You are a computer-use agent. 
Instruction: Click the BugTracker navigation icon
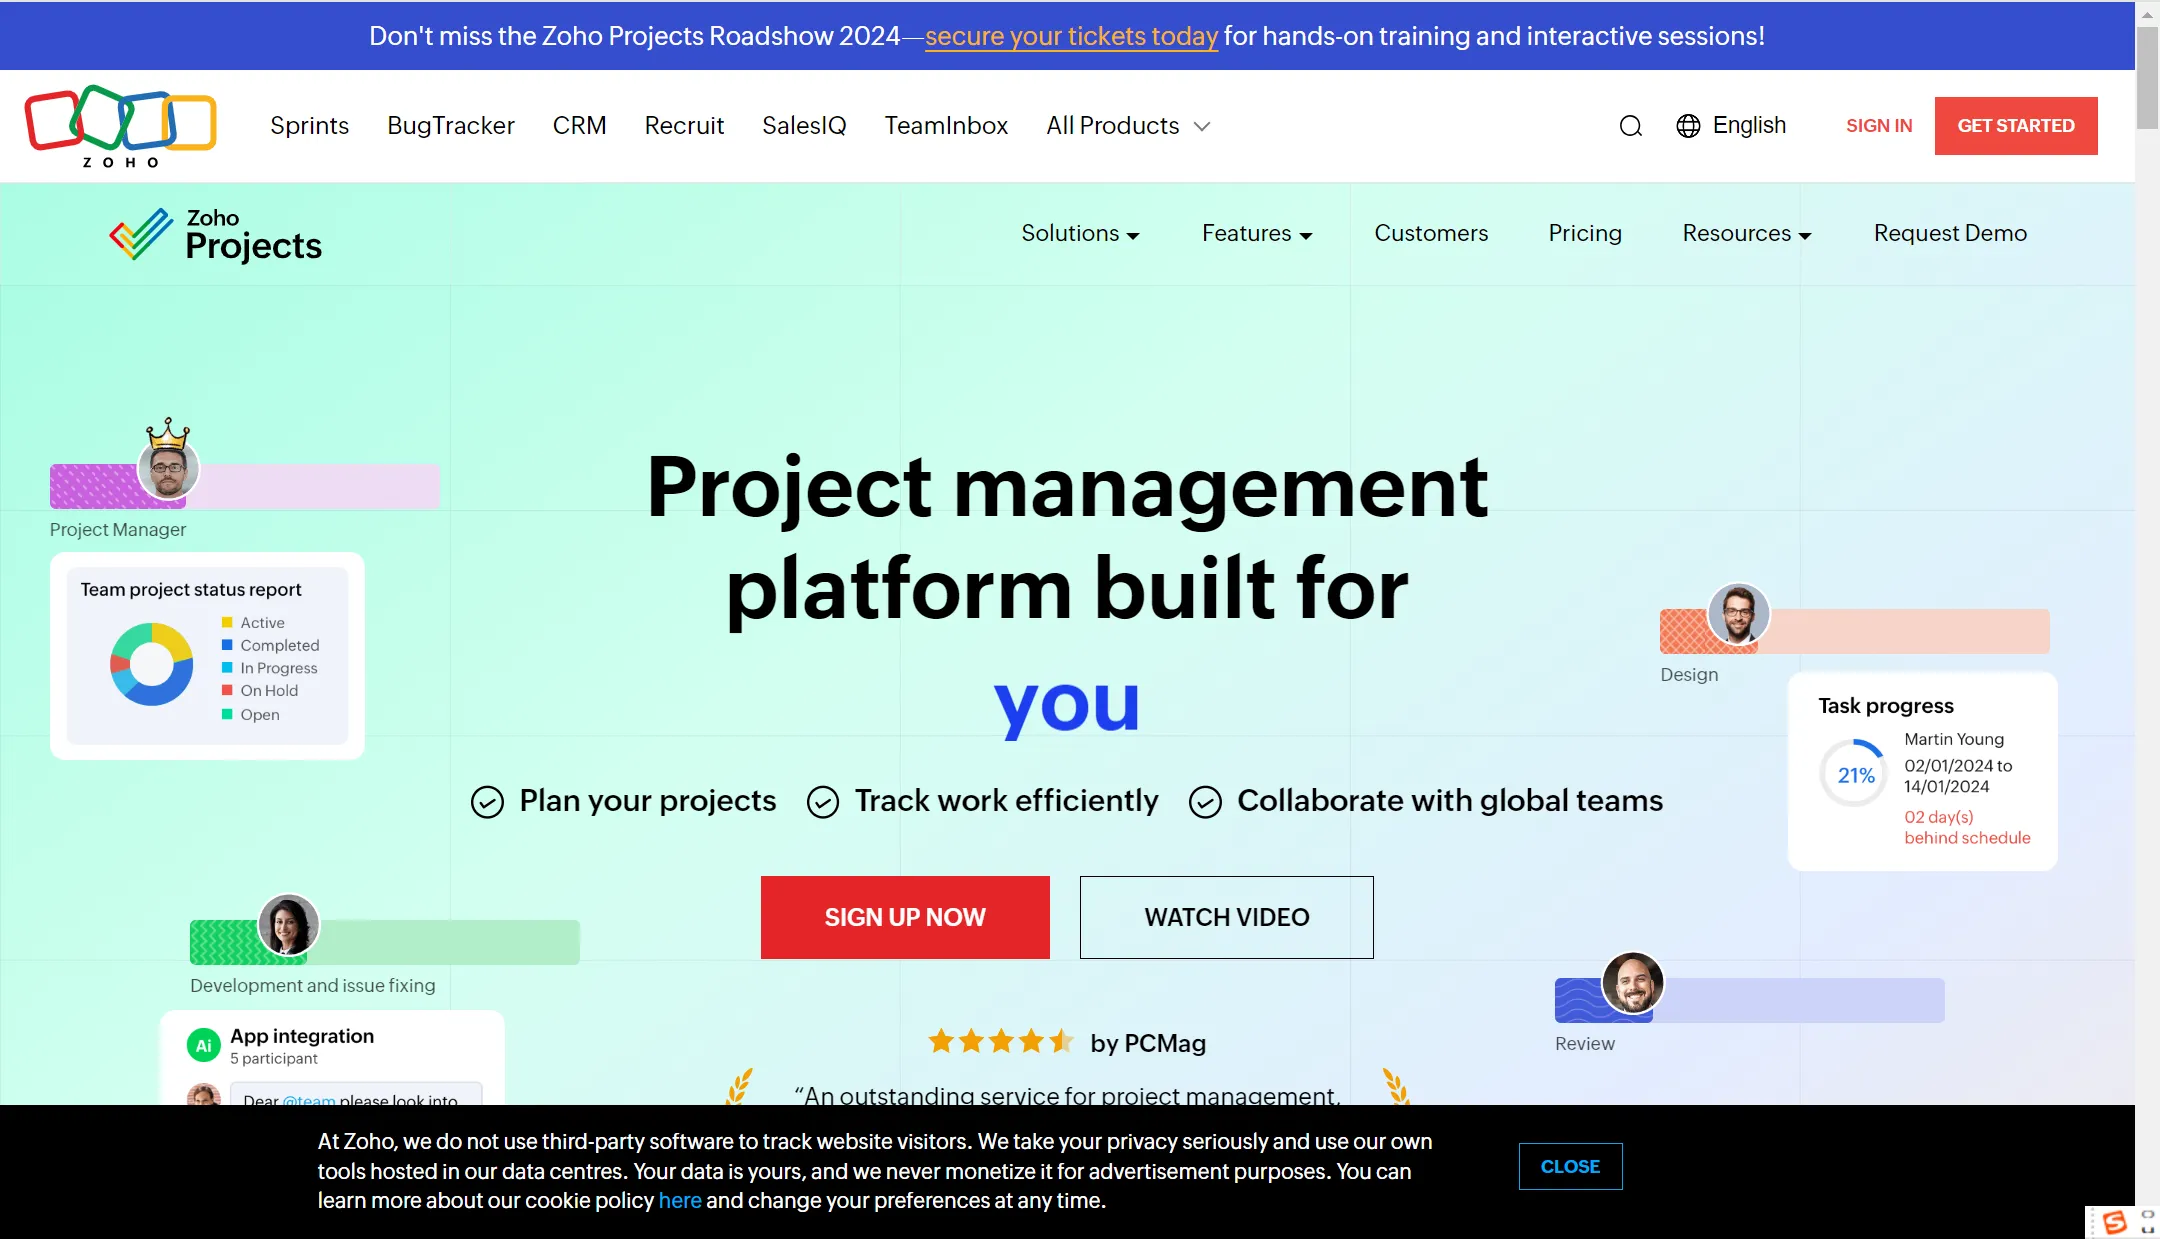(x=450, y=125)
